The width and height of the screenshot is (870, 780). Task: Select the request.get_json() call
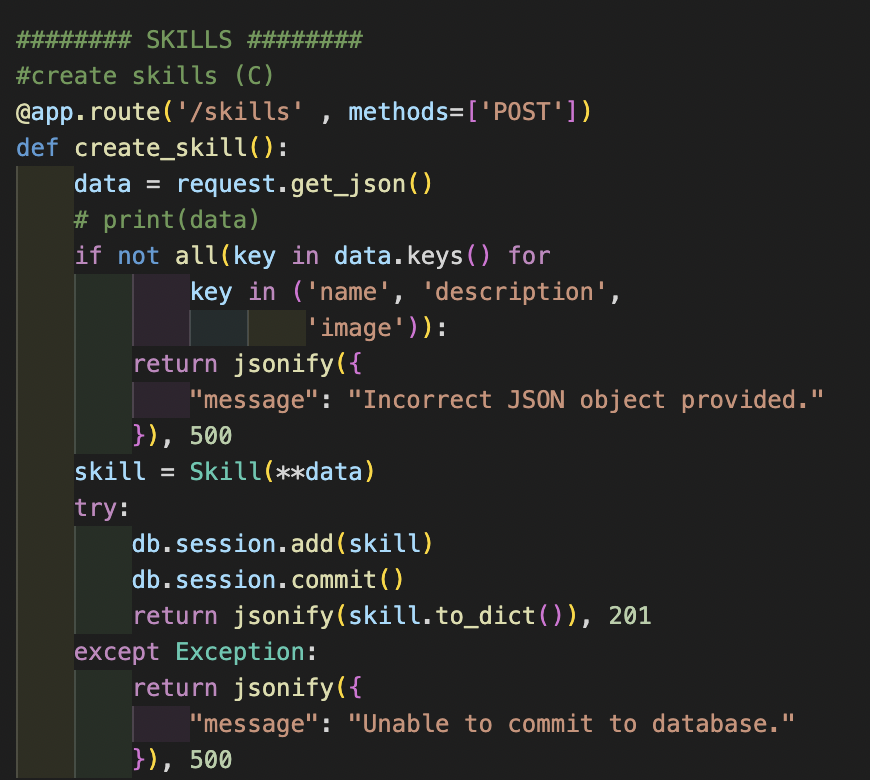300,183
